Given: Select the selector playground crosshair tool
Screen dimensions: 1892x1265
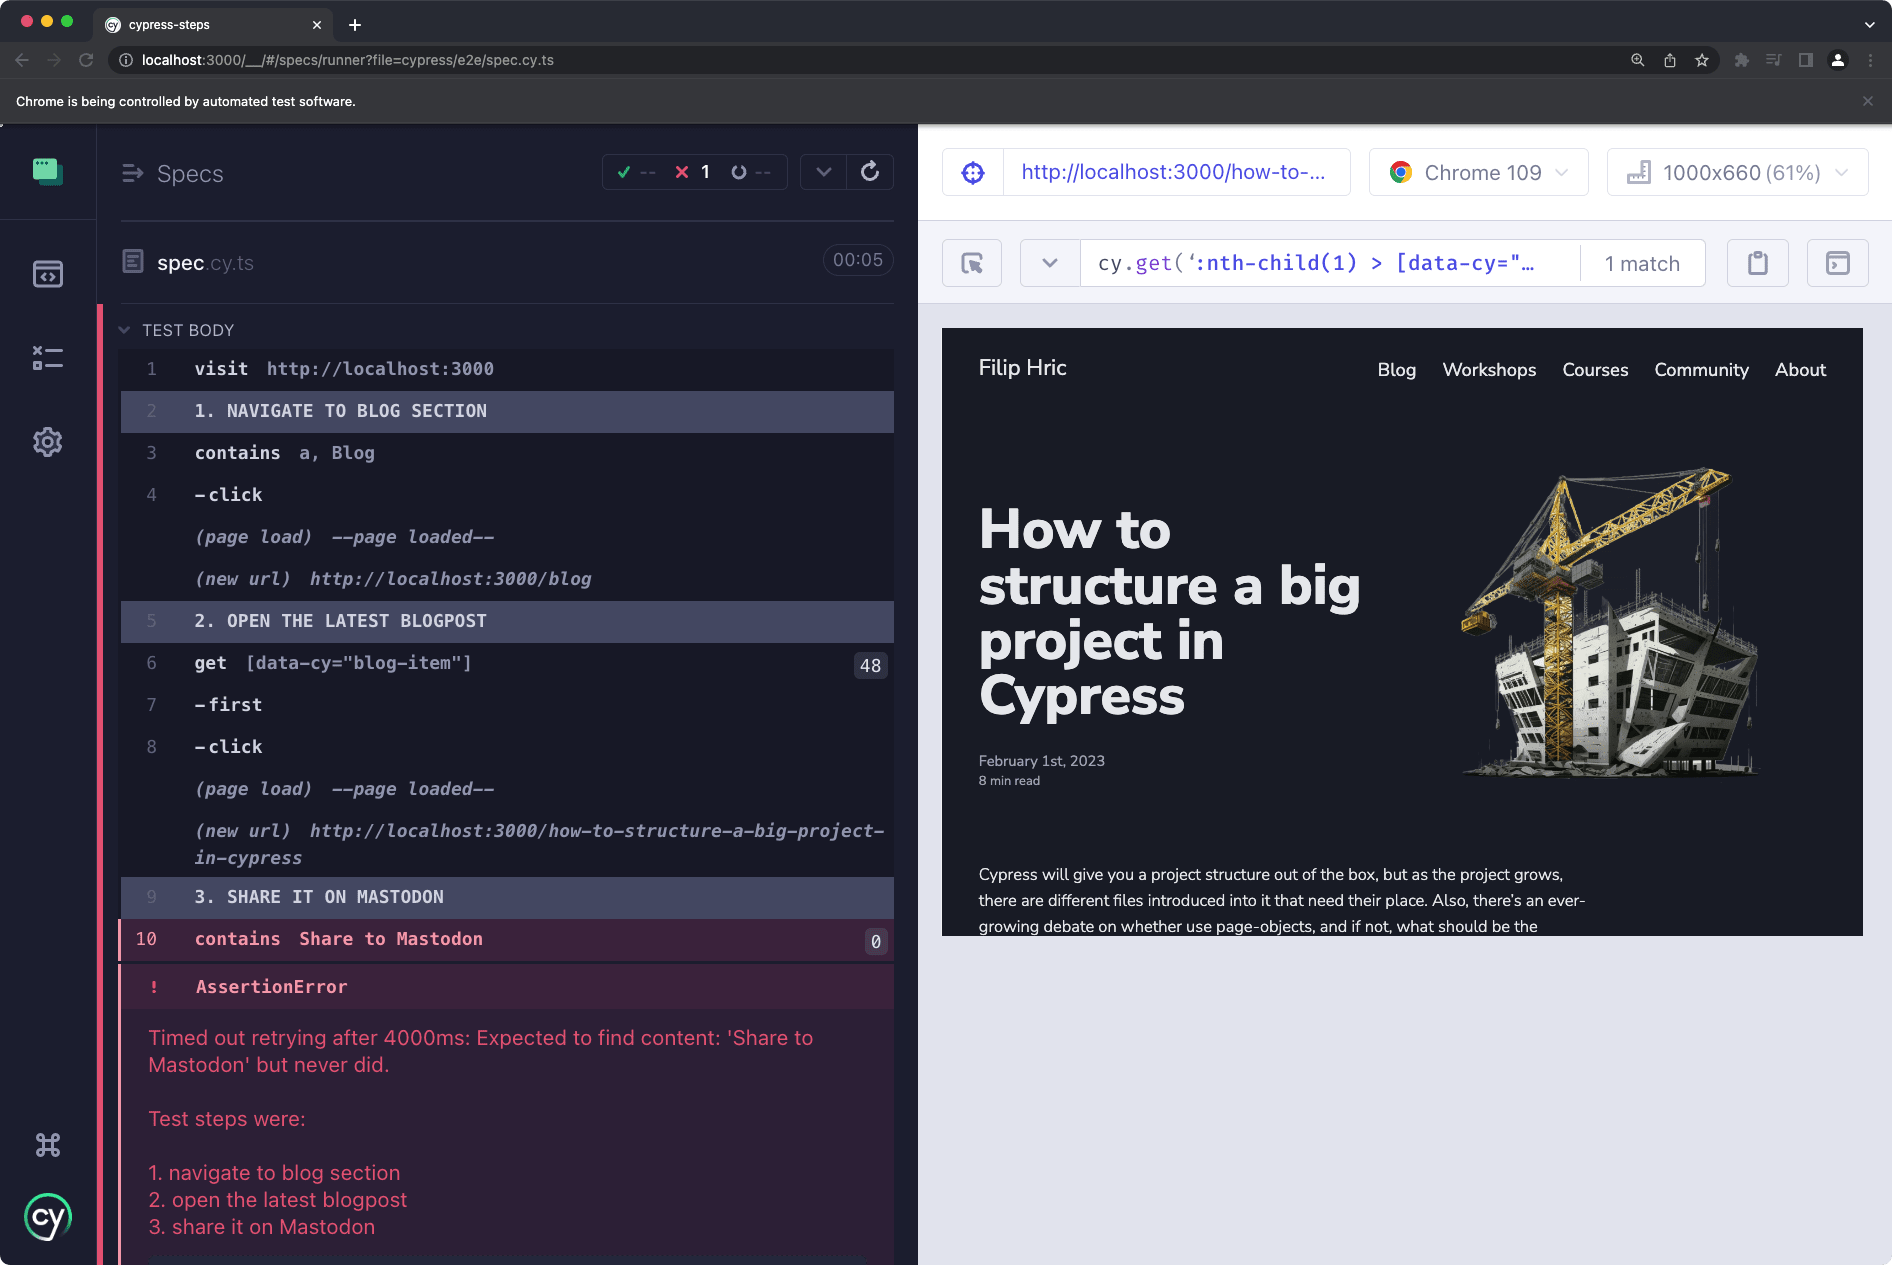Looking at the screenshot, I should coord(971,262).
